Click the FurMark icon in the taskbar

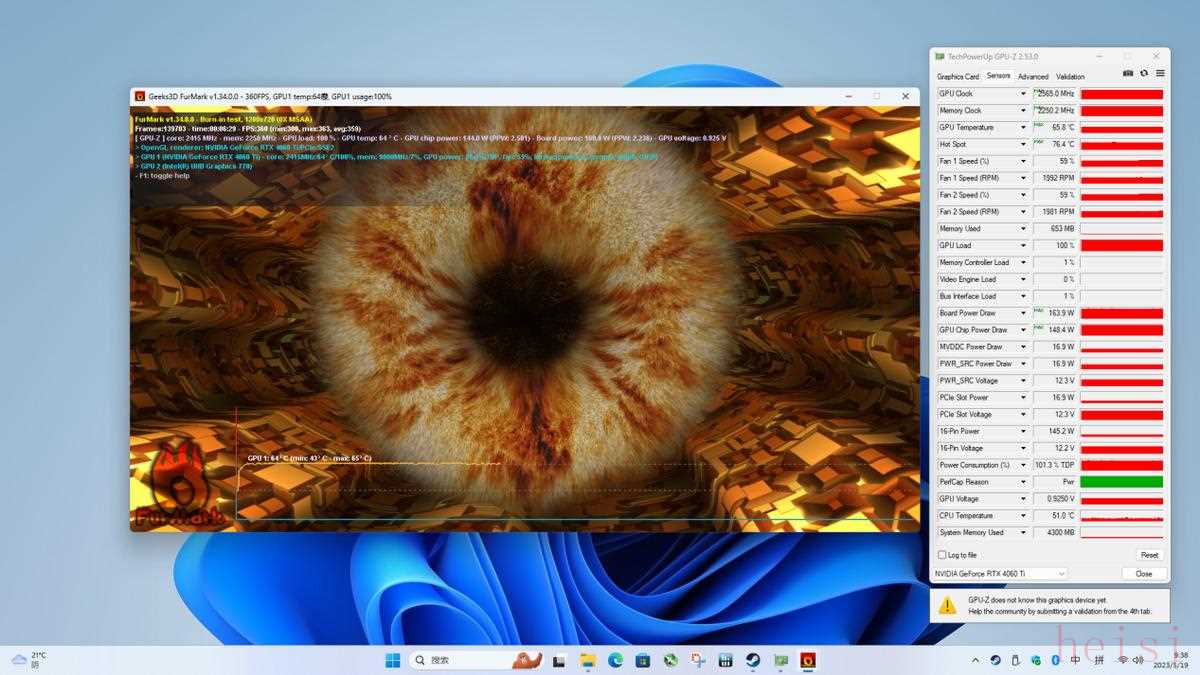(807, 660)
